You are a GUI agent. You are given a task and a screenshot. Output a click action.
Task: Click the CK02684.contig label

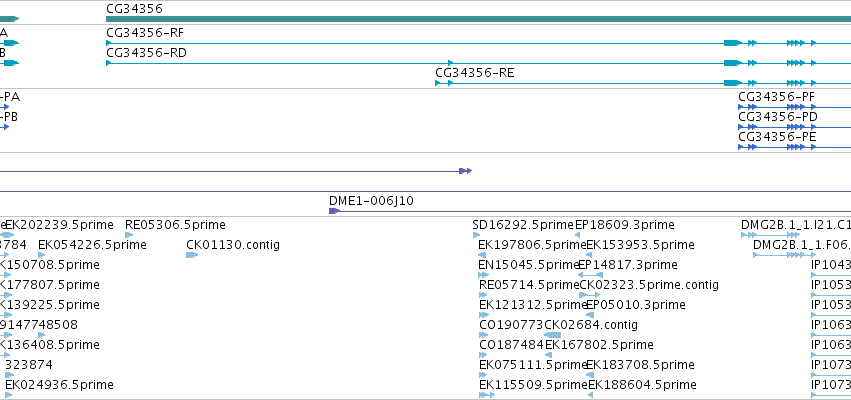point(591,326)
